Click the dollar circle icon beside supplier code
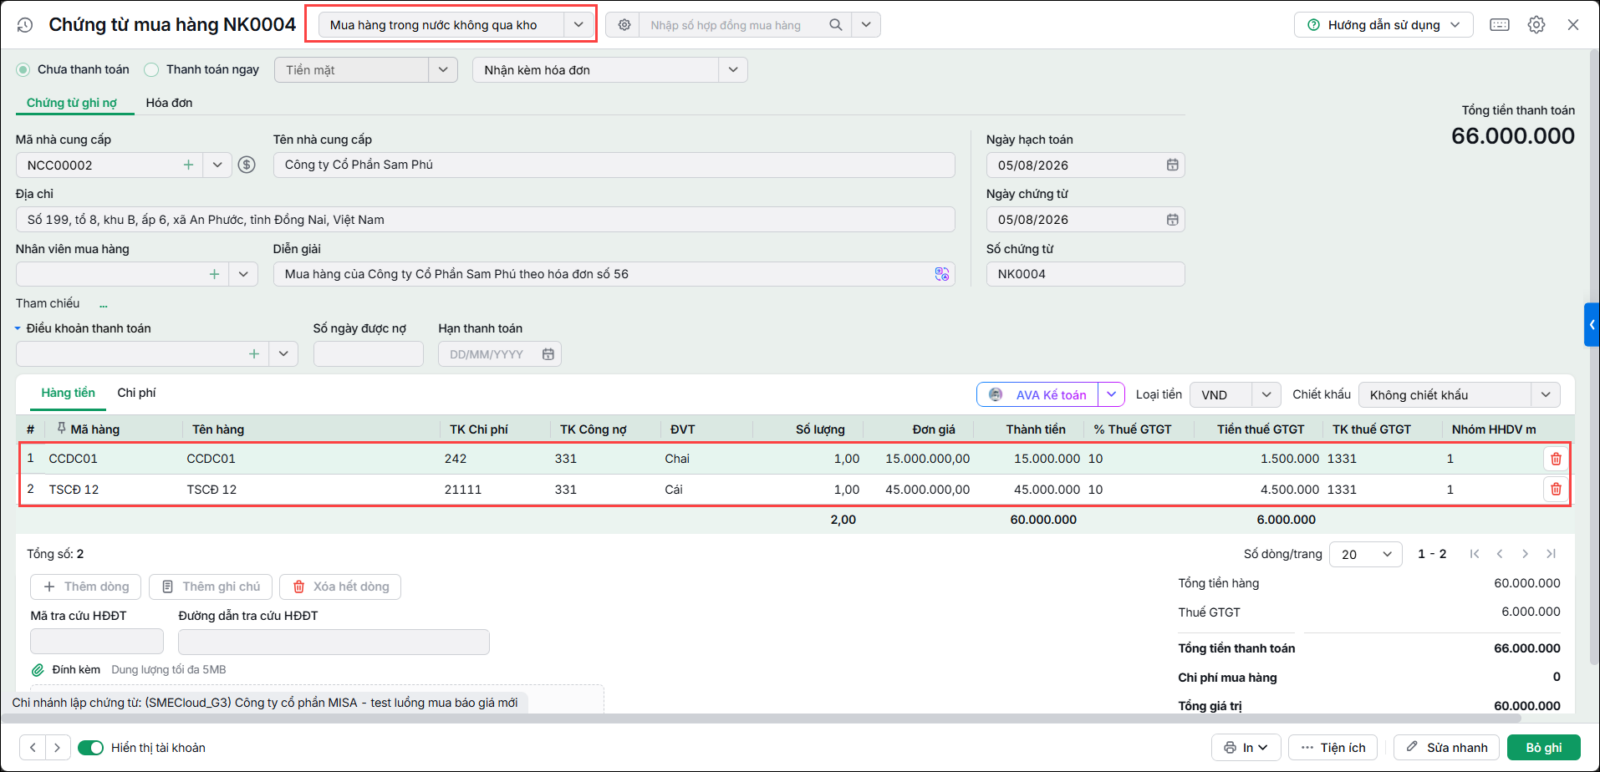 (247, 165)
